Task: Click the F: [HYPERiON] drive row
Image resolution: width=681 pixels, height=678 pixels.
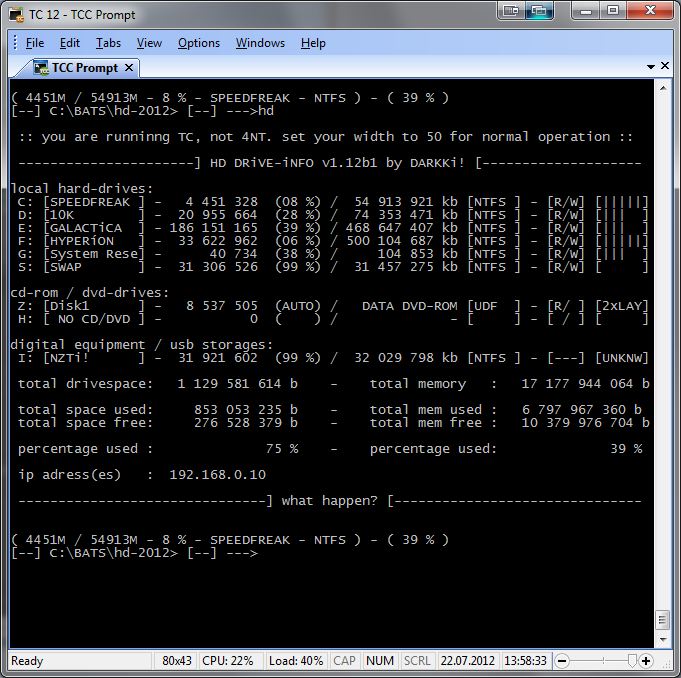Action: (x=333, y=241)
